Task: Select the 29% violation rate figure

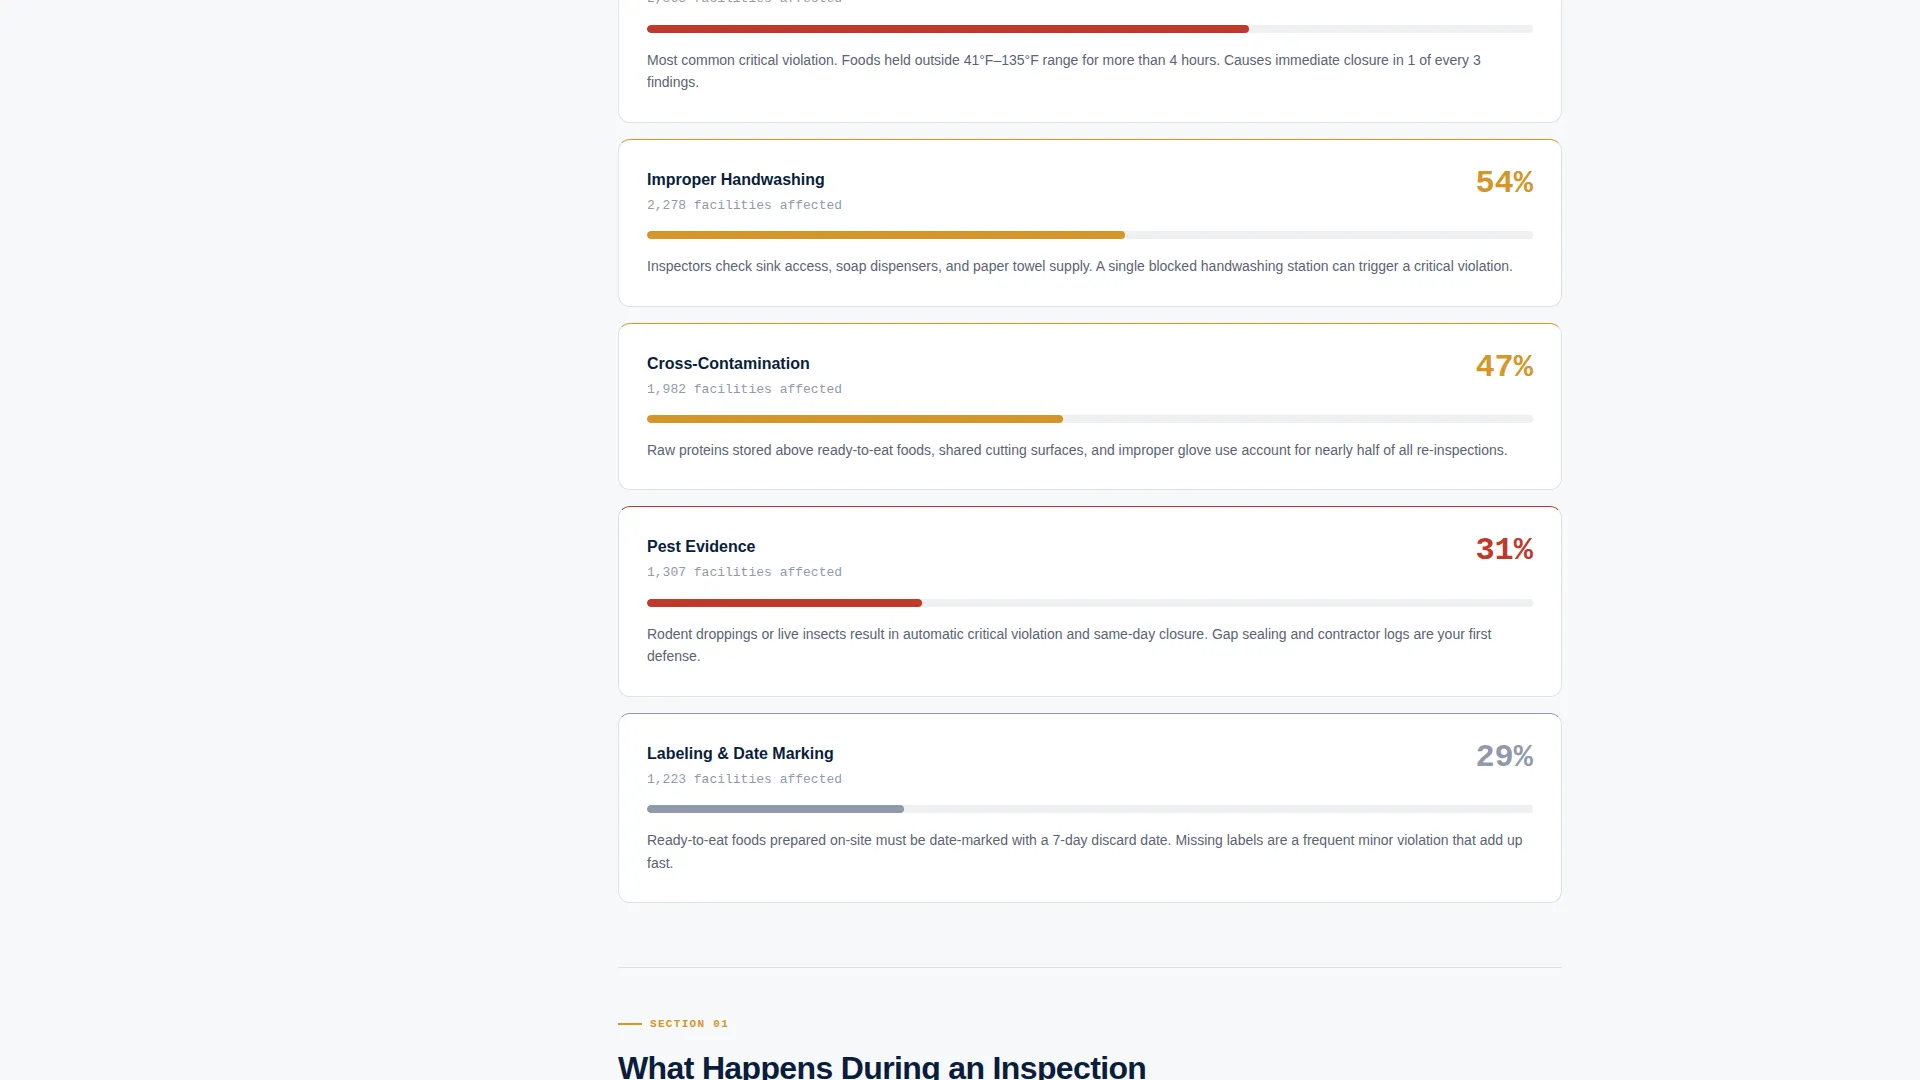Action: tap(1504, 756)
